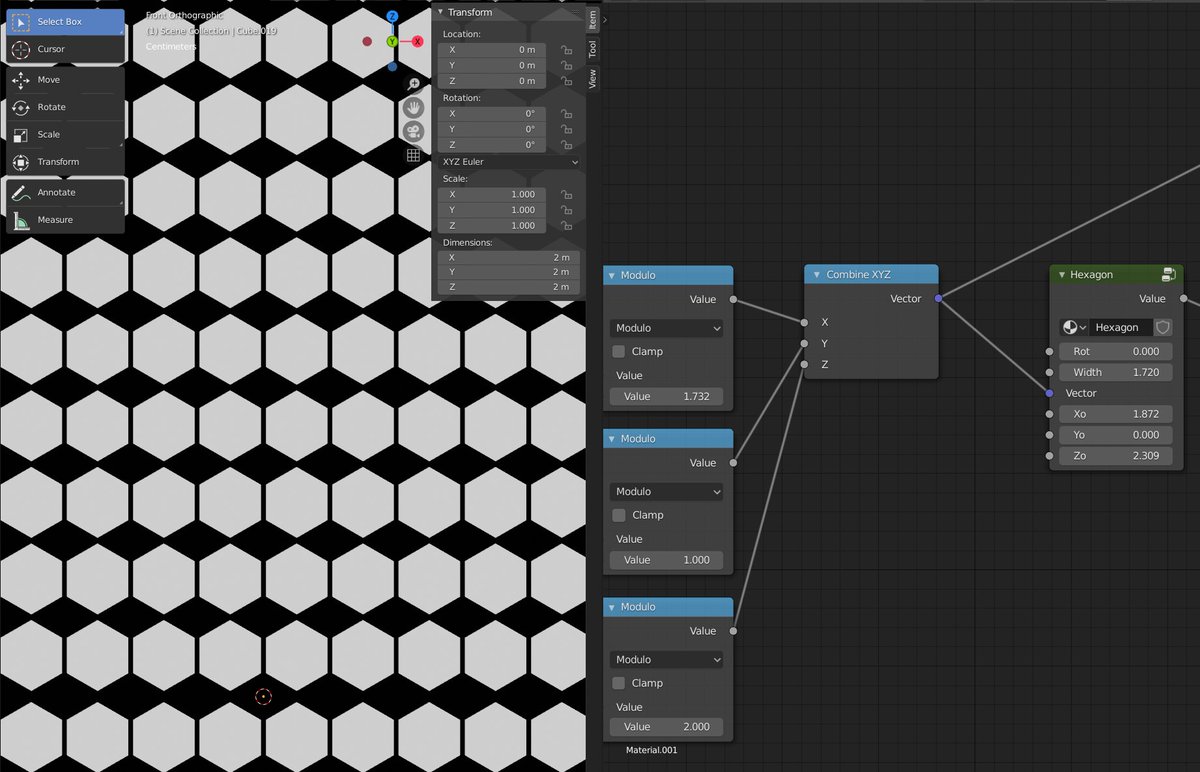This screenshot has height=772, width=1200.
Task: Click the Material.001 label in node editor
Action: pos(653,749)
